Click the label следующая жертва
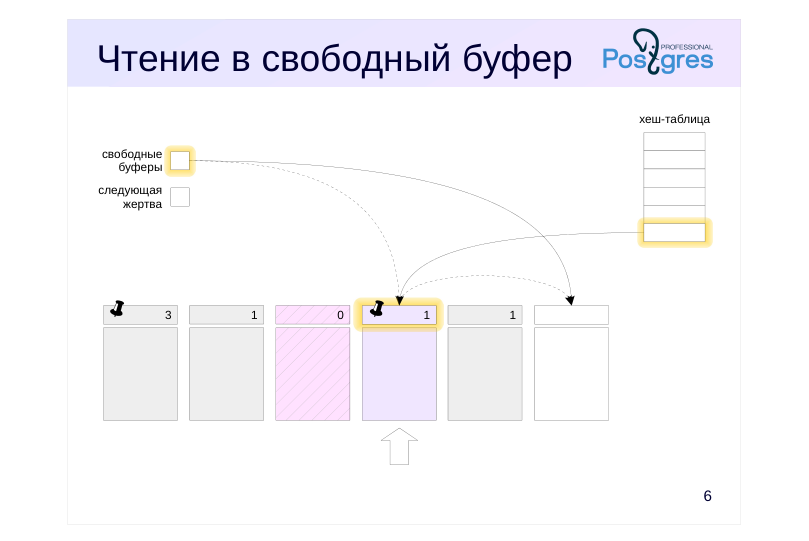The image size is (809, 541). pos(130,197)
